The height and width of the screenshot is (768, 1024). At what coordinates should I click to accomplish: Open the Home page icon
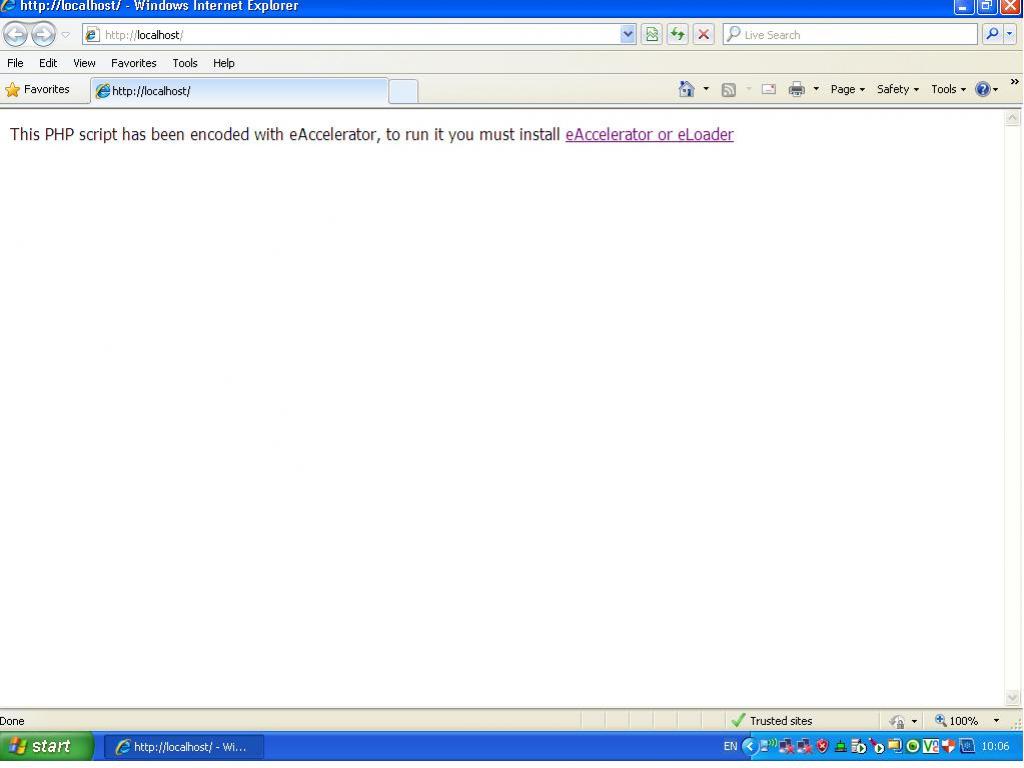687,89
